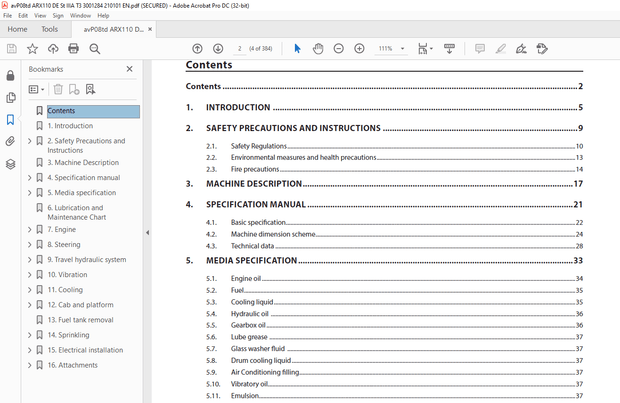This screenshot has height=403, width=620.
Task: Open the Attachments paperclip panel
Action: pyautogui.click(x=10, y=141)
